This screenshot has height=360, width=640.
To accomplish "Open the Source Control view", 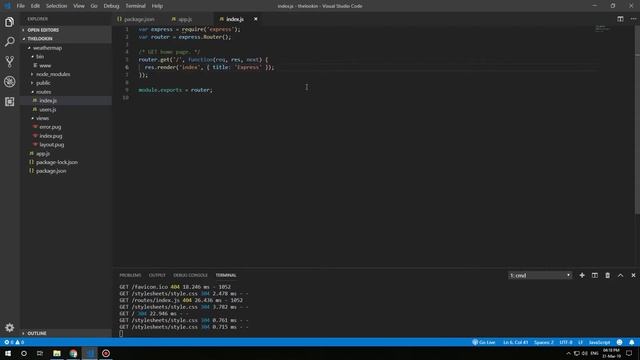I will pyautogui.click(x=9, y=62).
